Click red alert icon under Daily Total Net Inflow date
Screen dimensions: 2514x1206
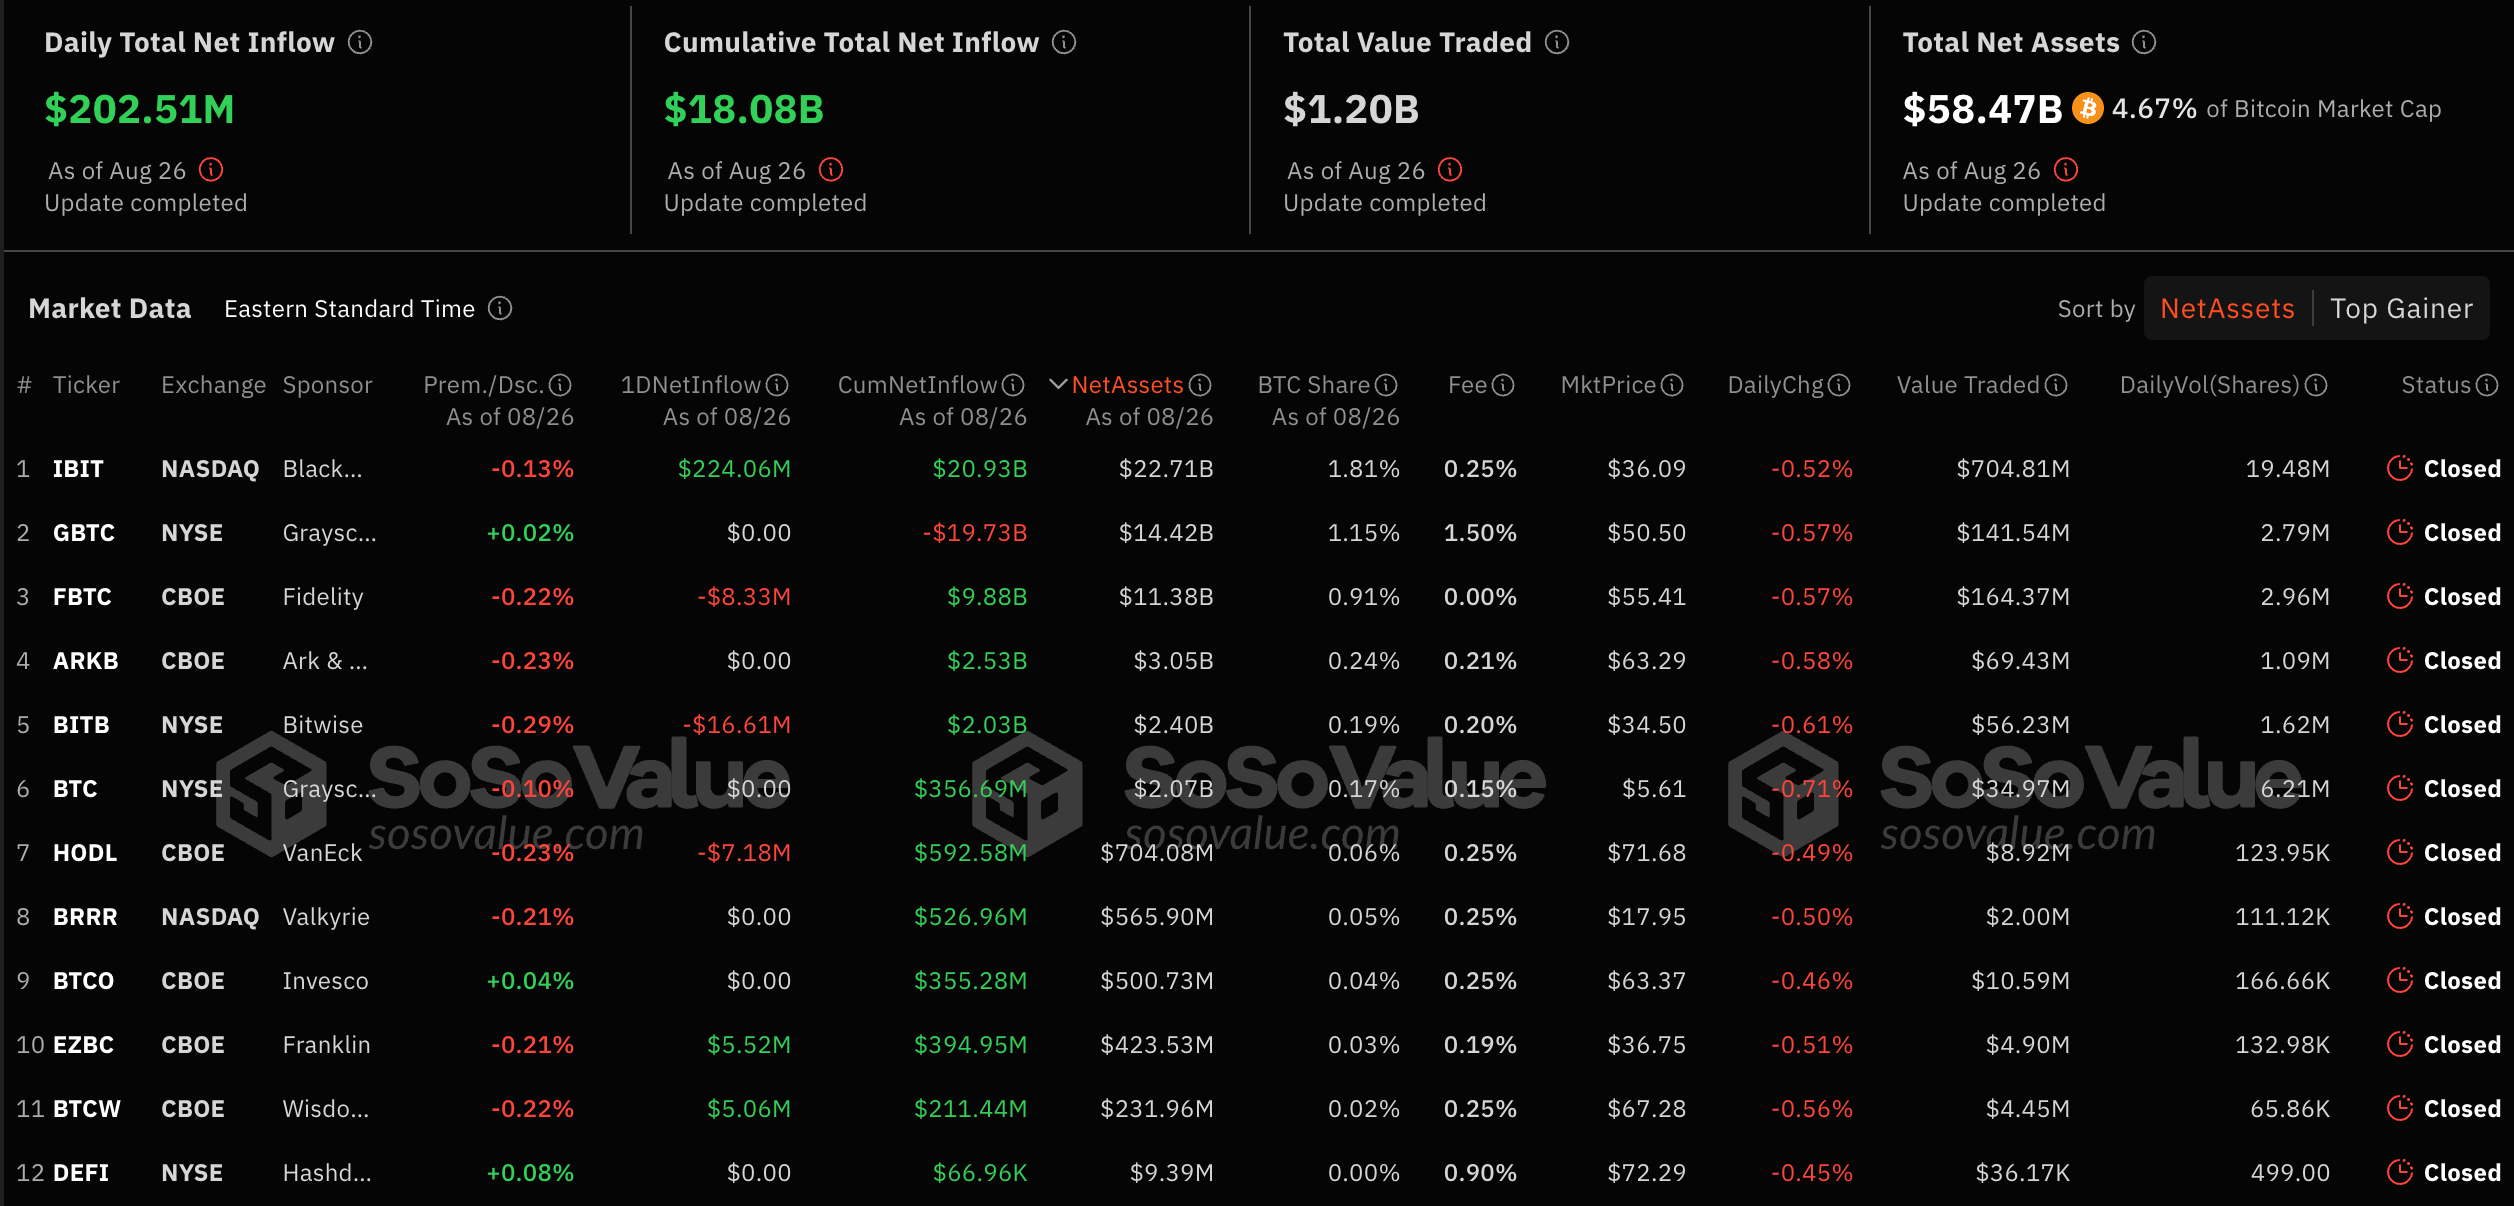pyautogui.click(x=211, y=170)
